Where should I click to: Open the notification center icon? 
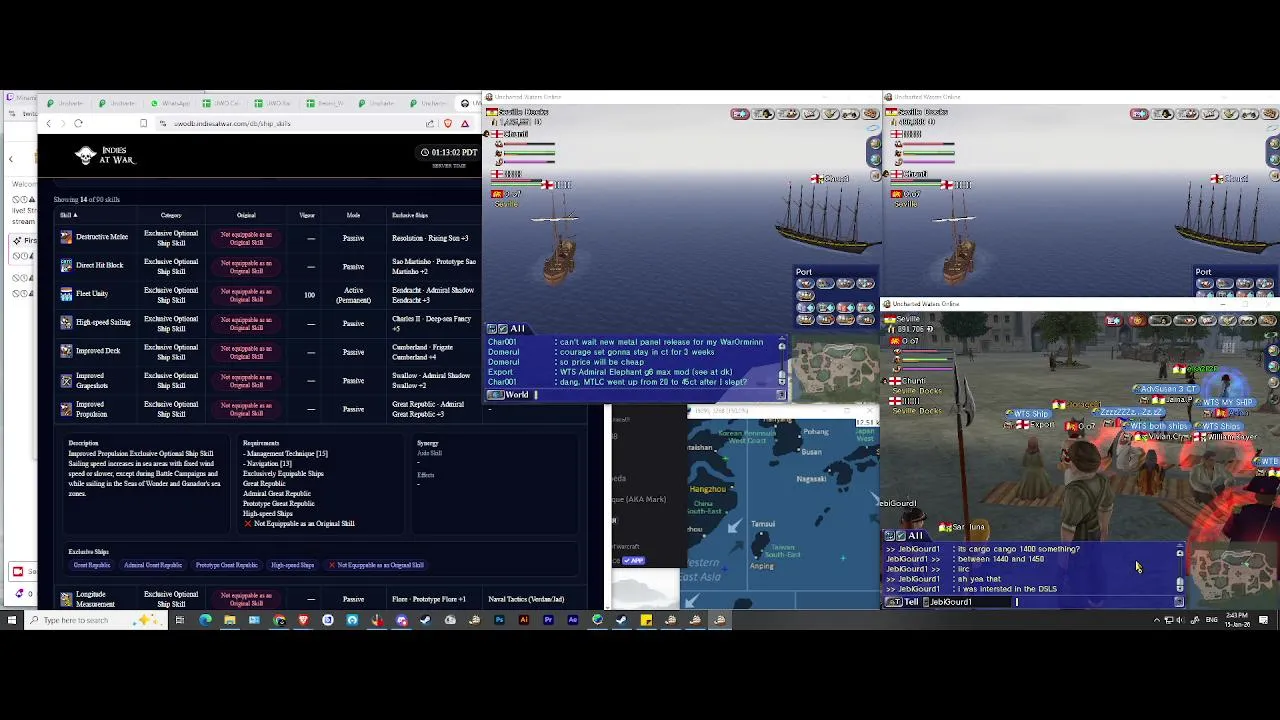tap(1264, 620)
